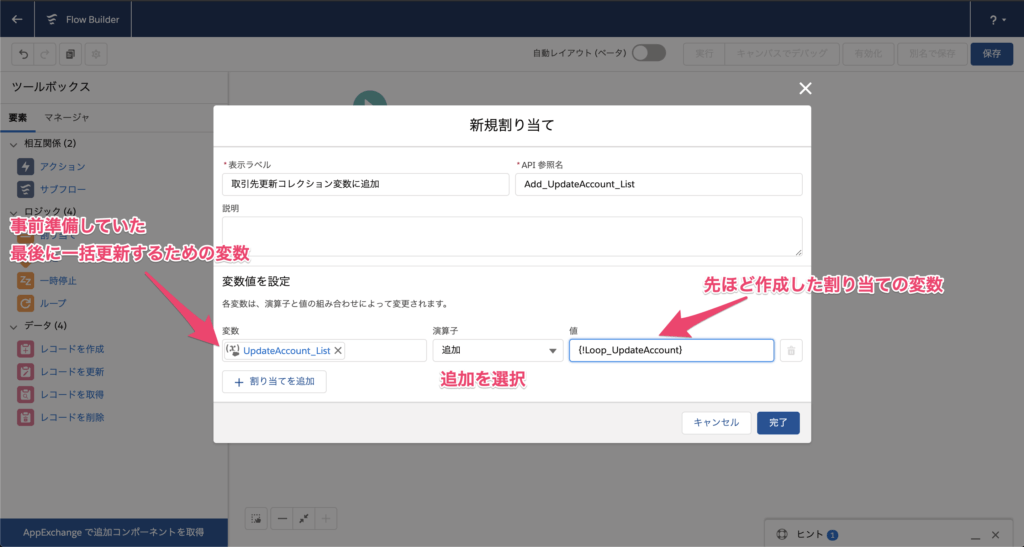Click the アクション text label

click(x=63, y=166)
